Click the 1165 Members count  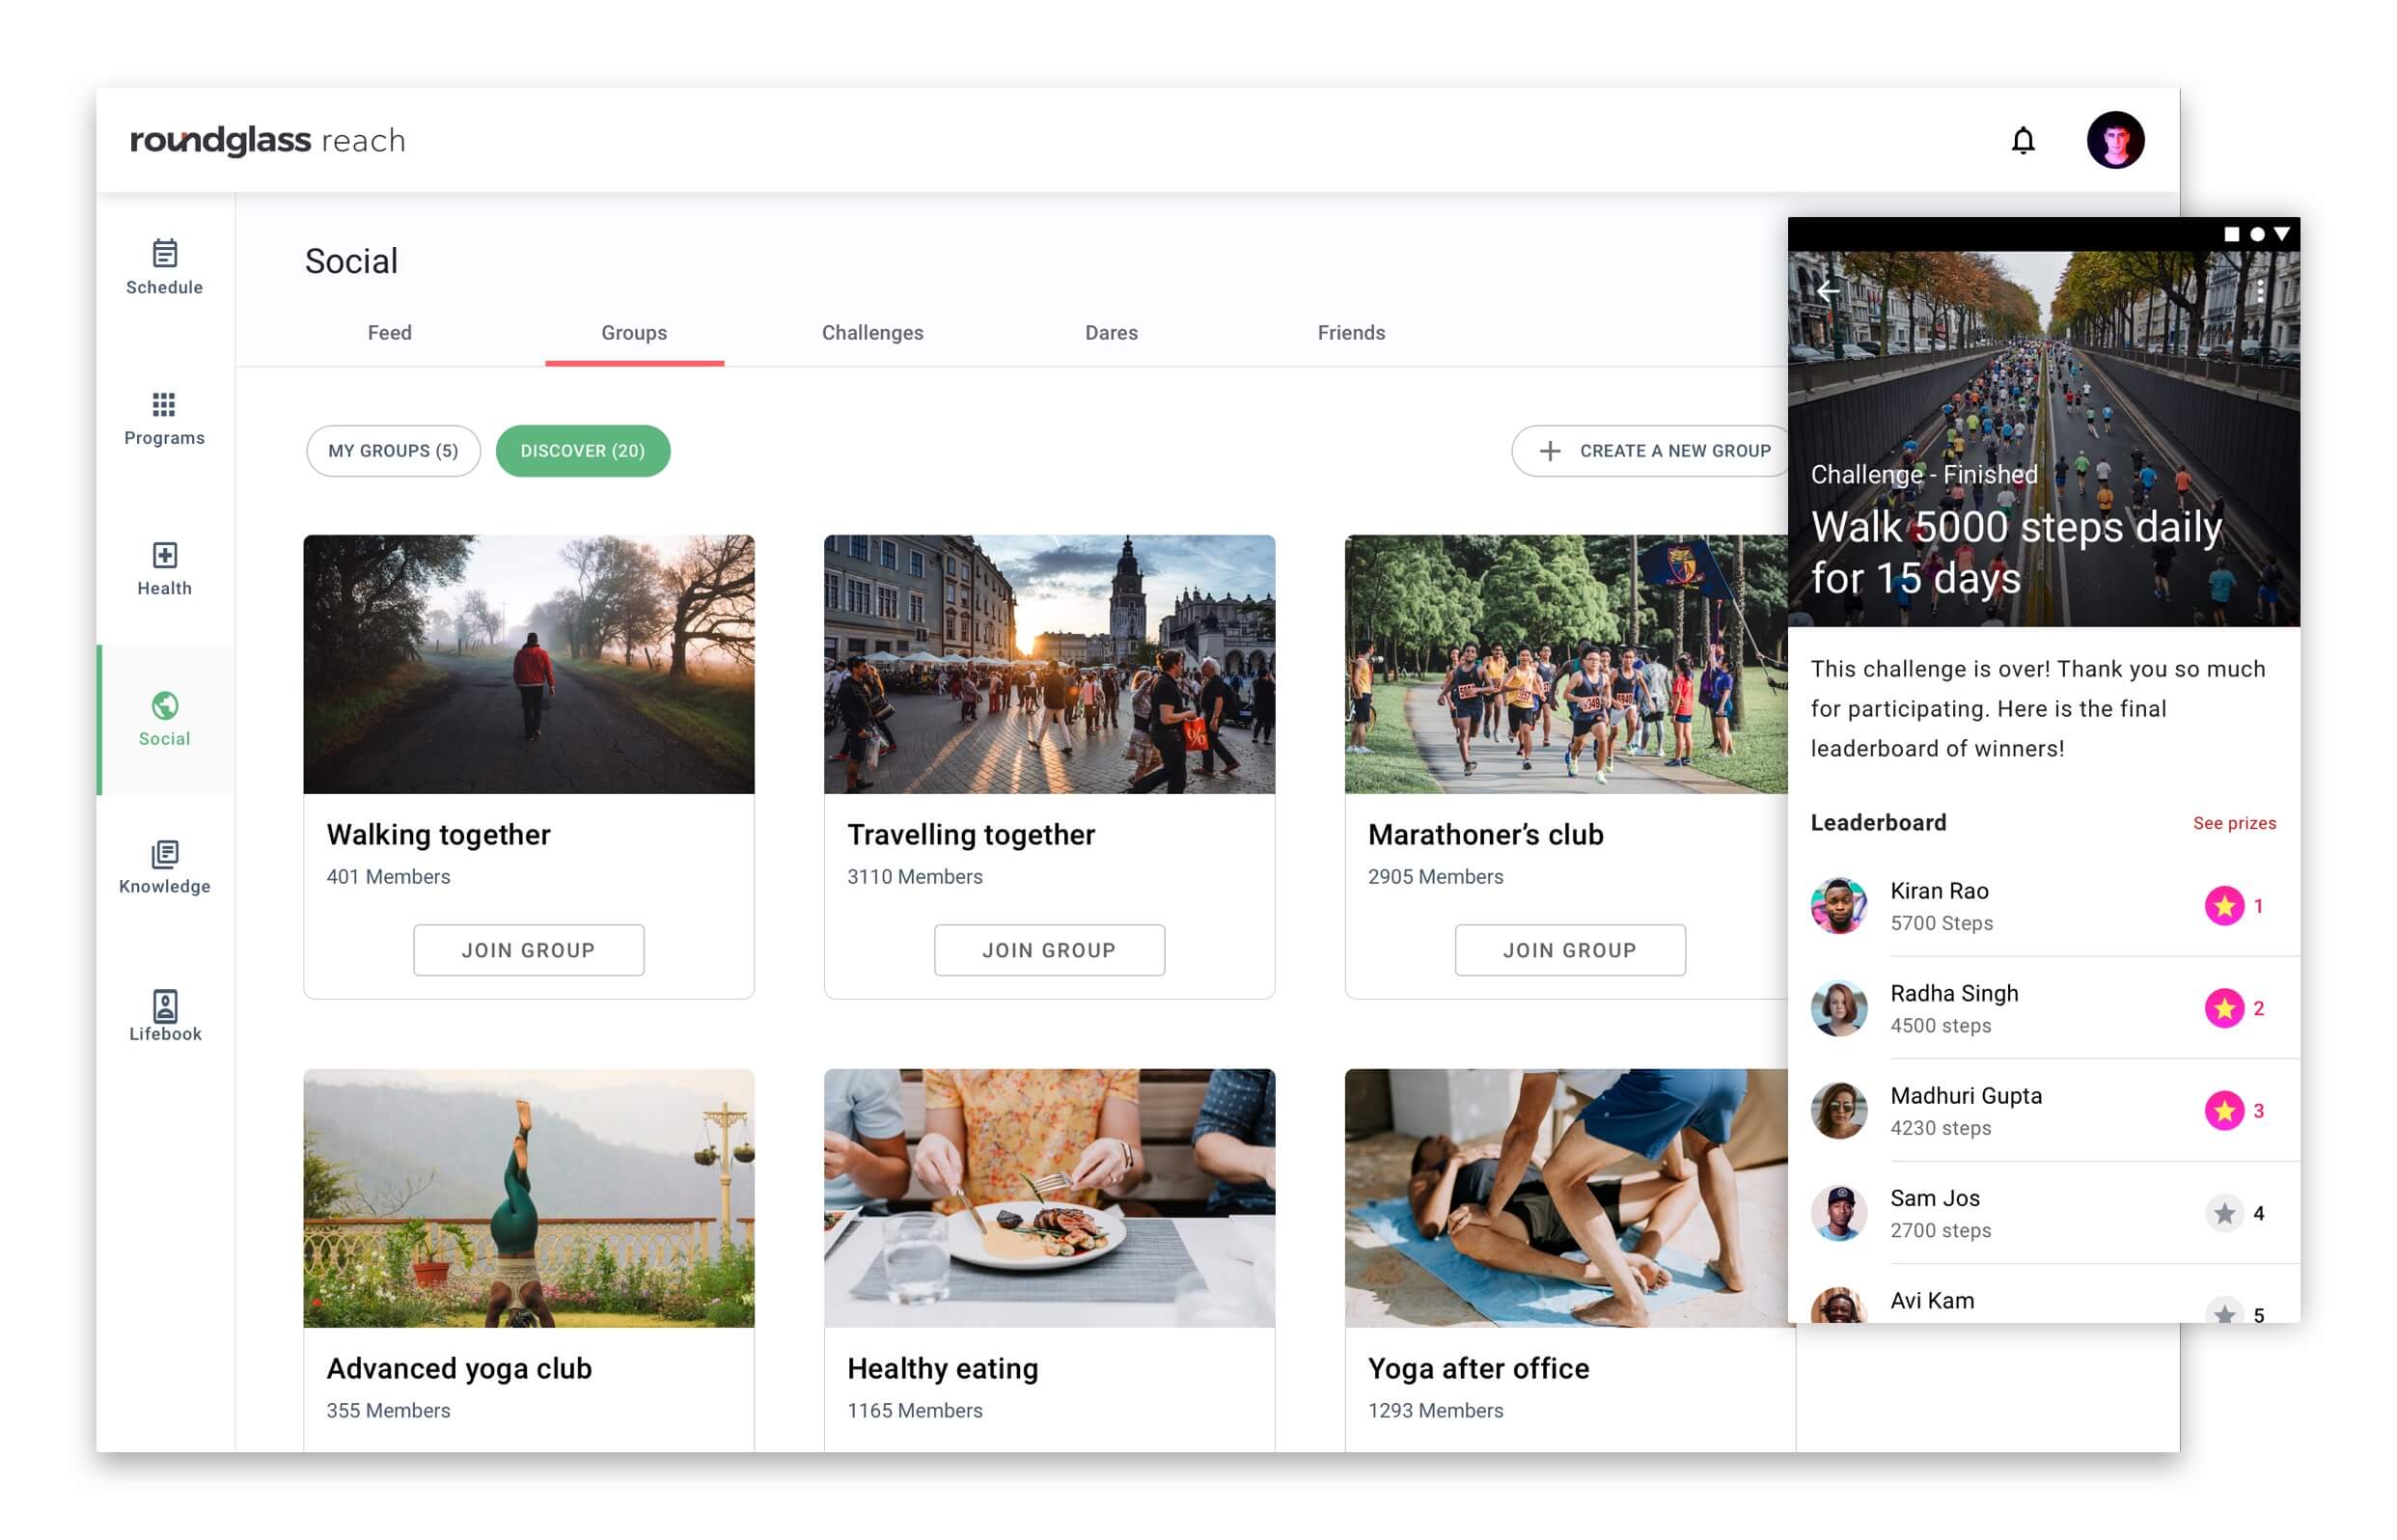click(914, 1411)
